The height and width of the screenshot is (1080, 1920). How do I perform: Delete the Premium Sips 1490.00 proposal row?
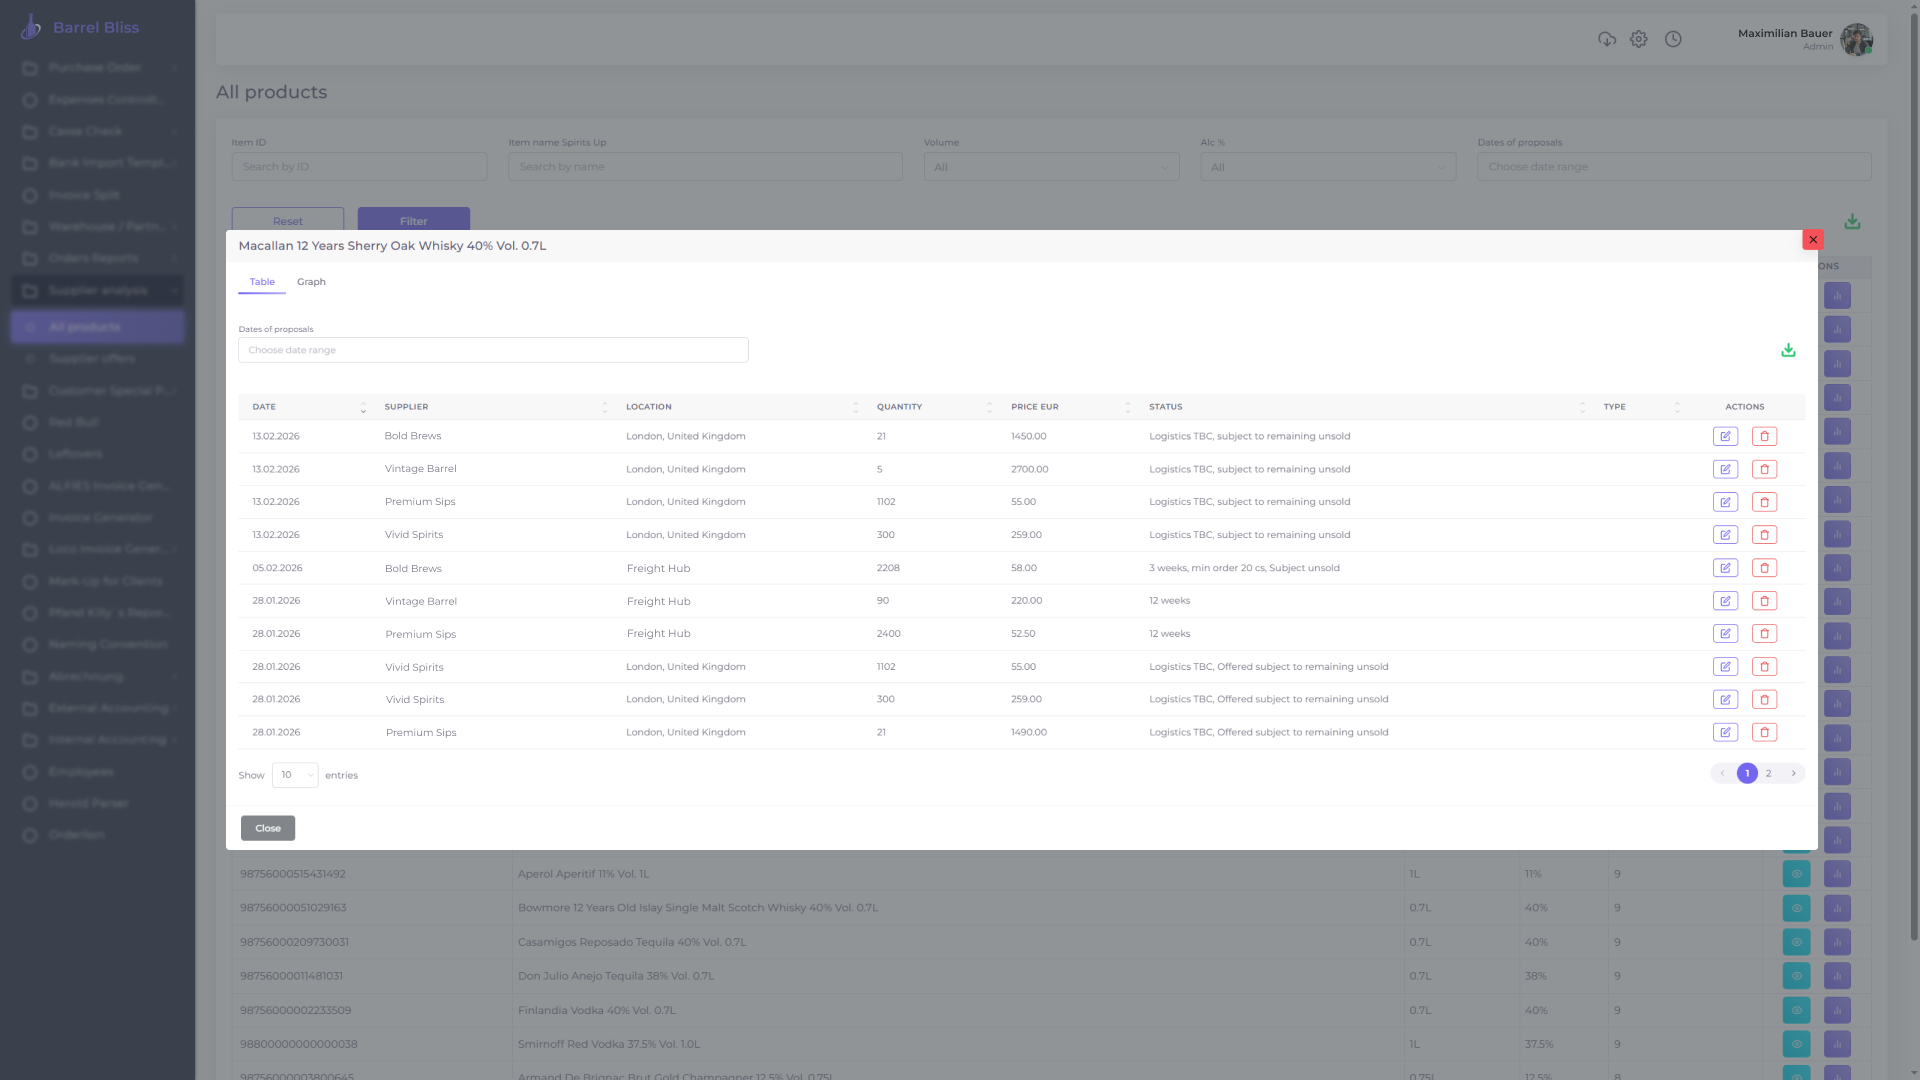1764,732
